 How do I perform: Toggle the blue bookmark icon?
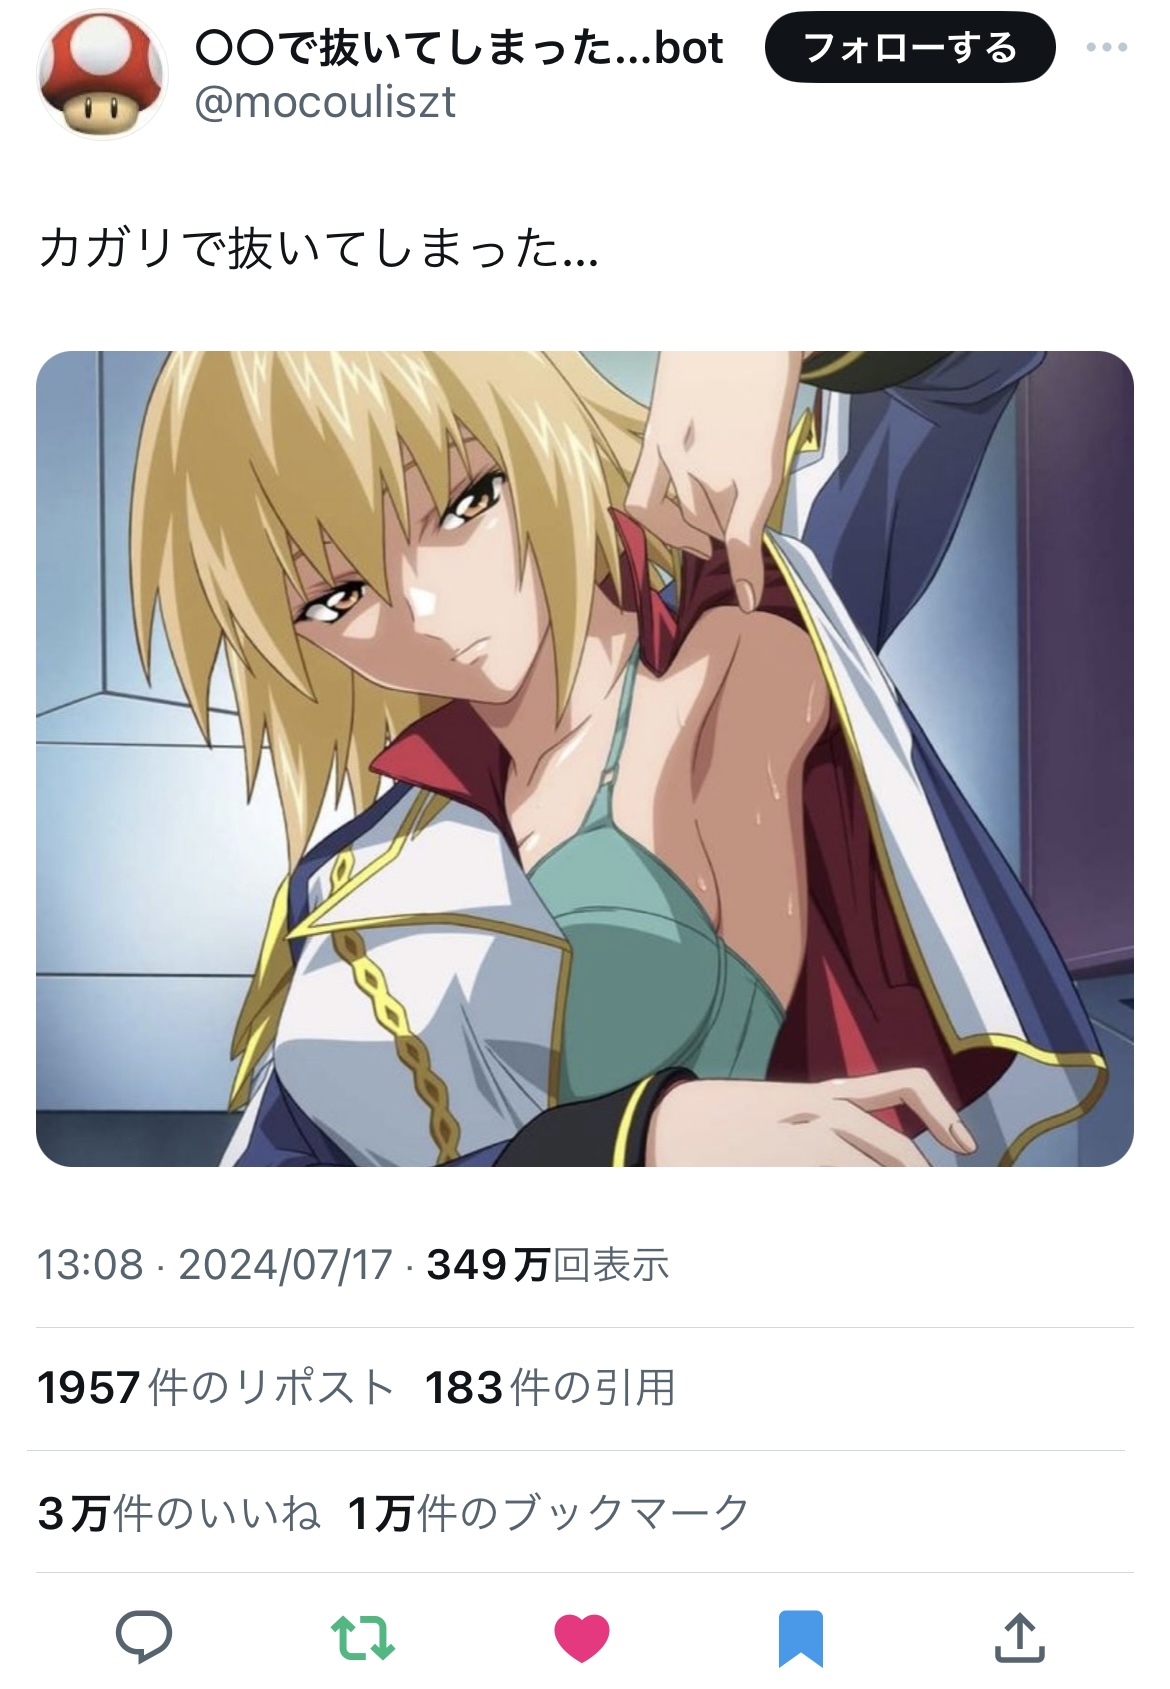pos(800,1638)
